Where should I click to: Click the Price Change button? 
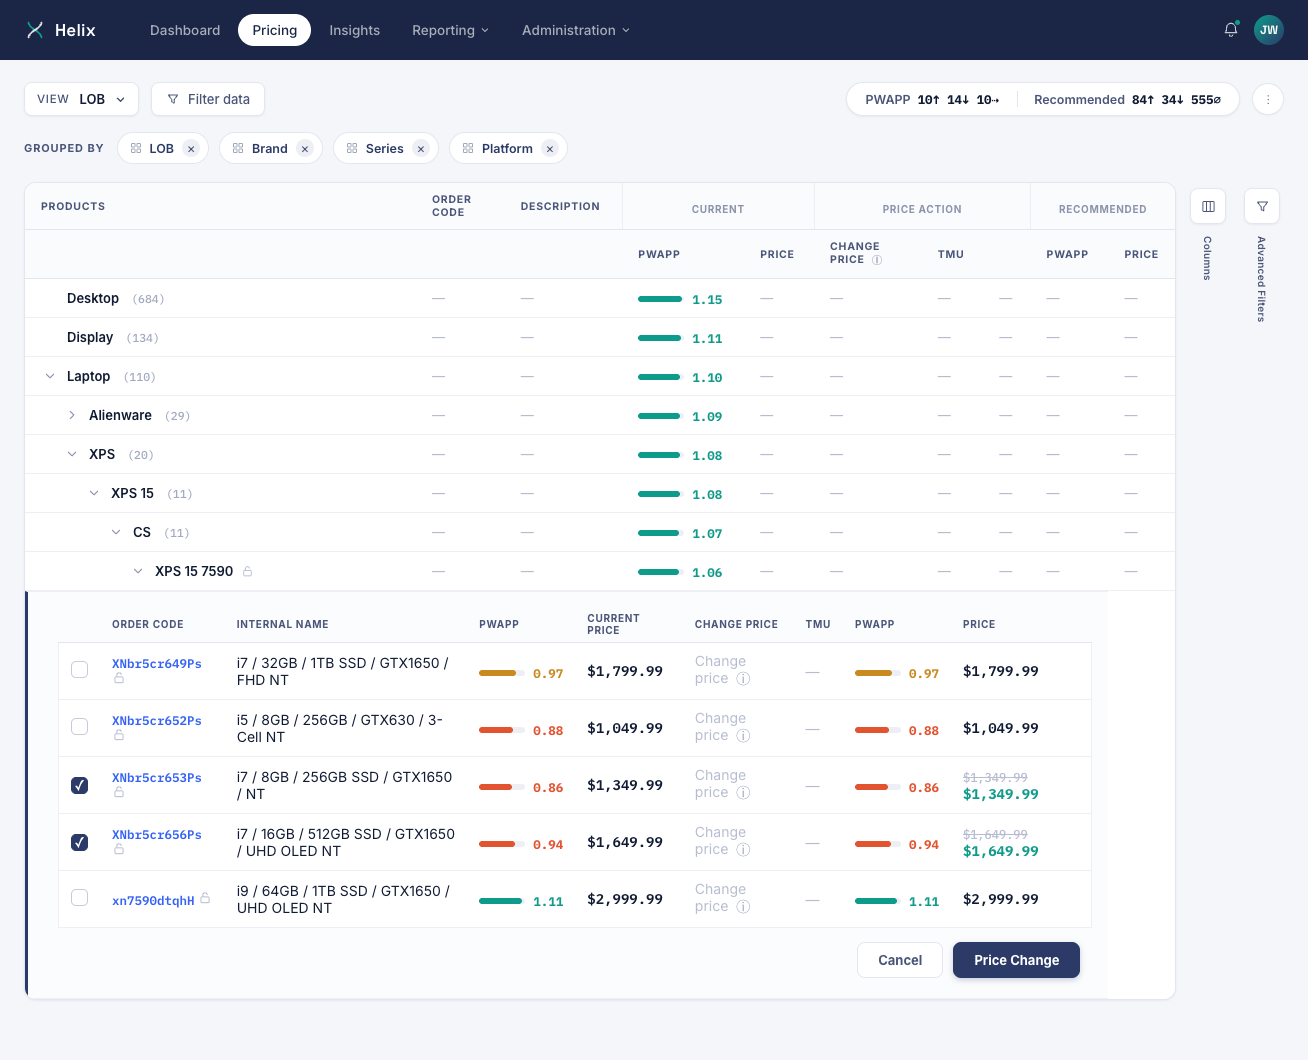[1016, 960]
